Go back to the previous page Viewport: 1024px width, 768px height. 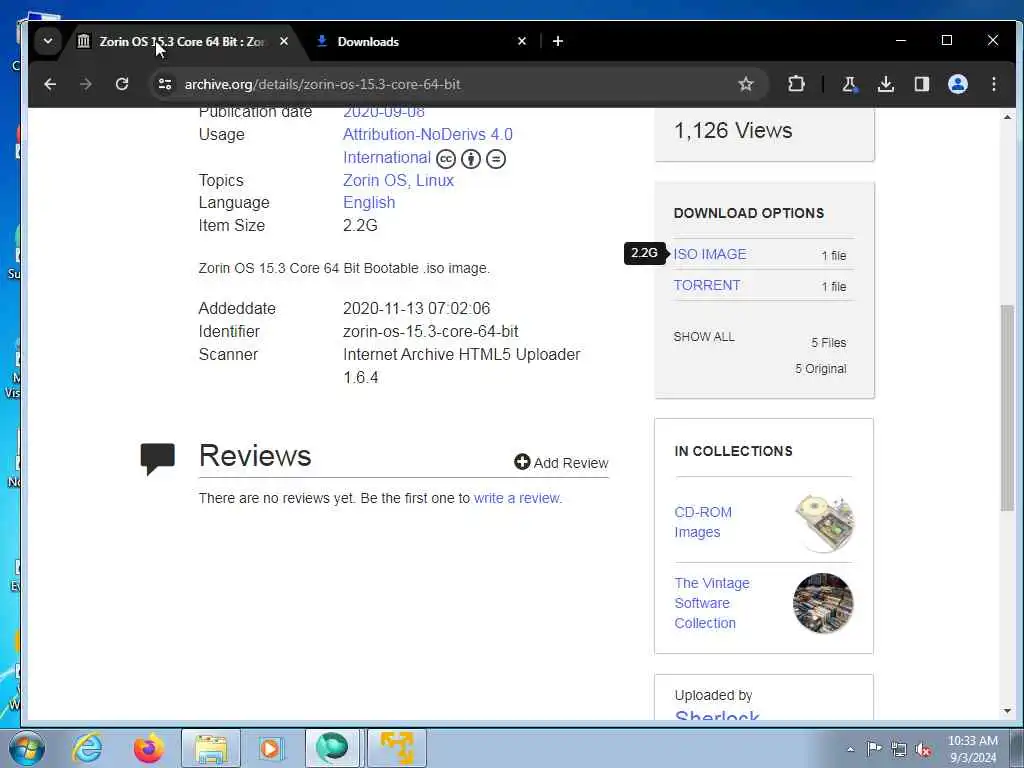(x=50, y=84)
